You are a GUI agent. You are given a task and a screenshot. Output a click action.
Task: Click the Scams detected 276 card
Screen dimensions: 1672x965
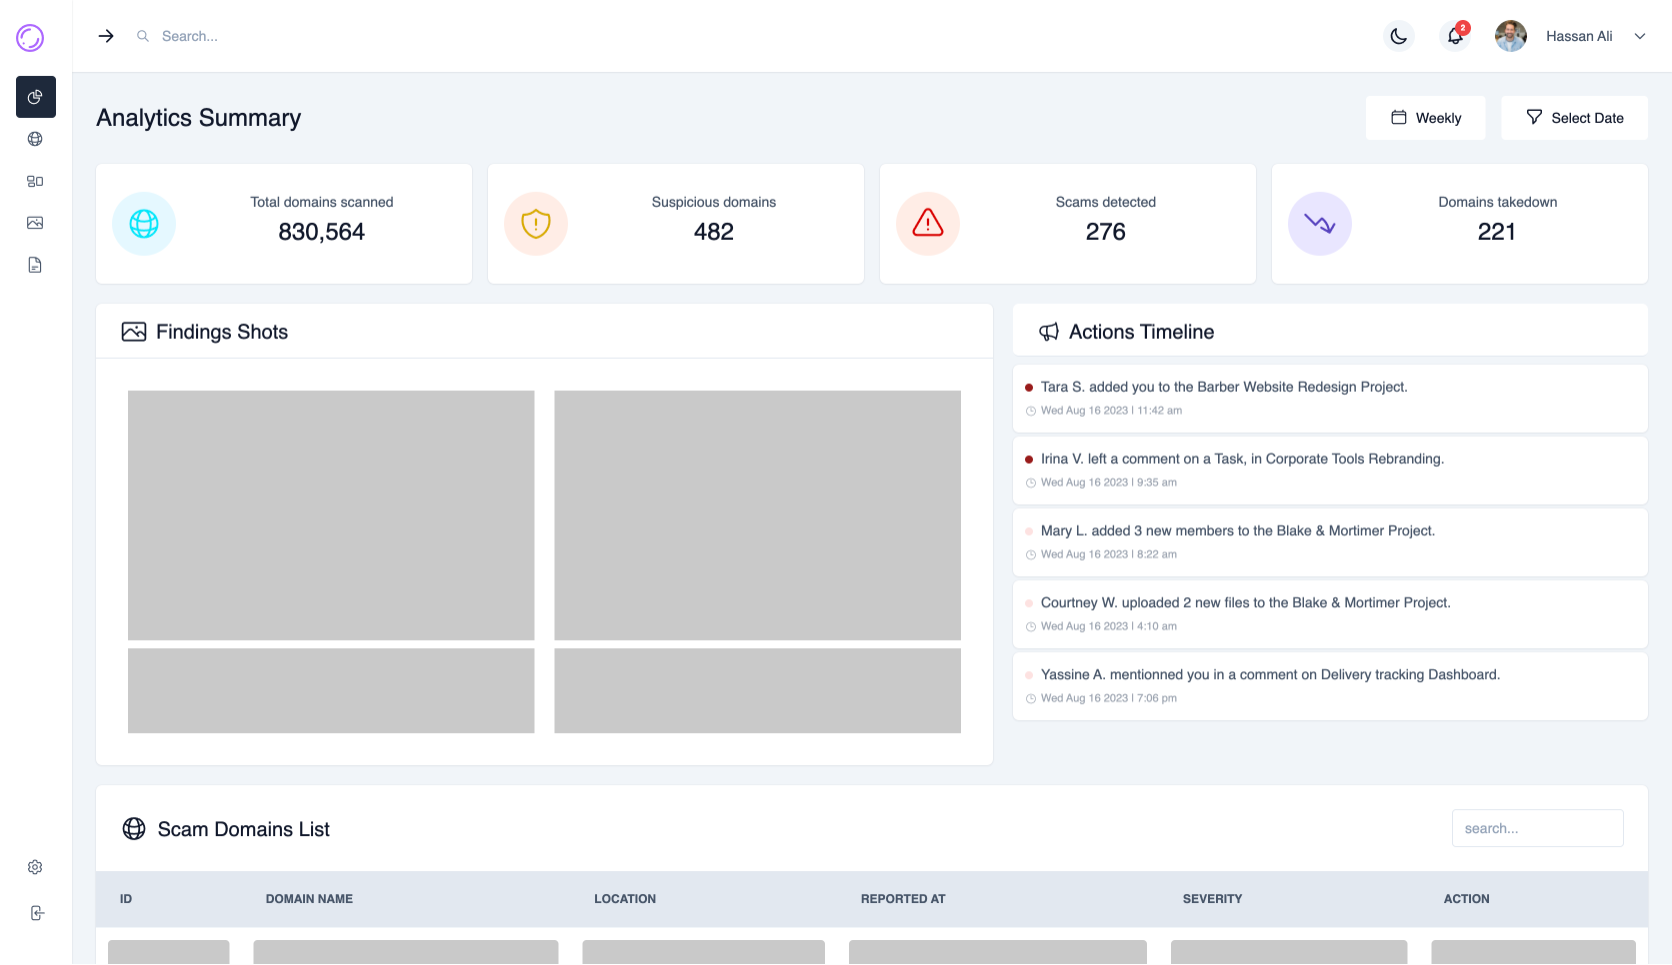(x=1067, y=223)
